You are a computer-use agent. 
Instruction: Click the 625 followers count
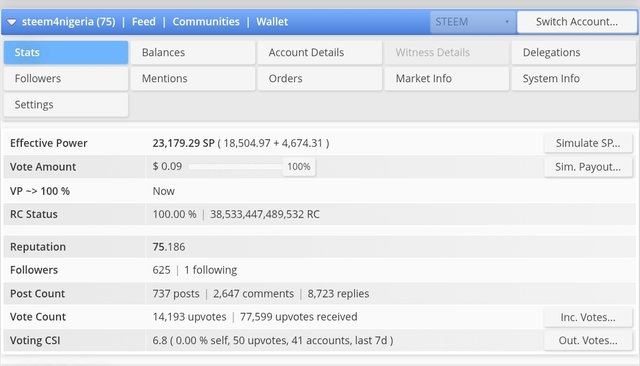[x=162, y=270]
